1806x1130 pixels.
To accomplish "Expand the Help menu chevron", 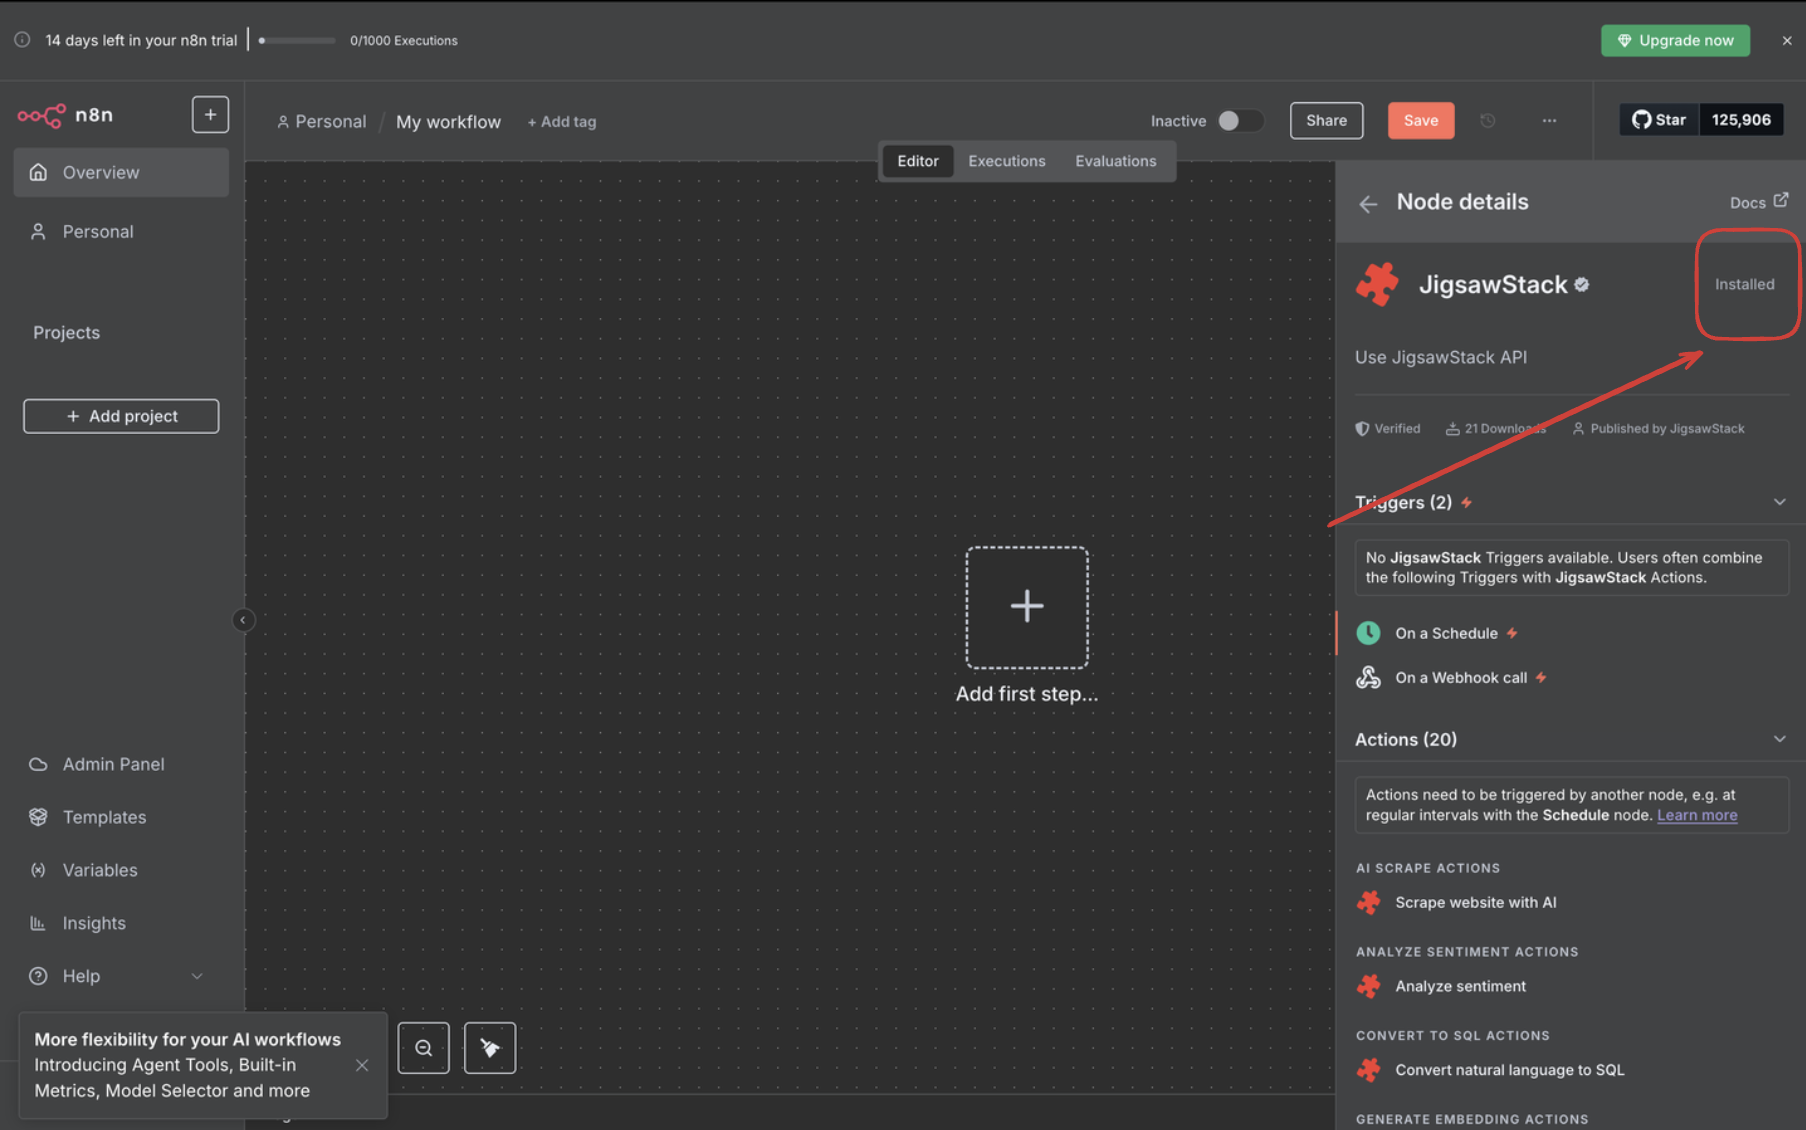I will click(x=197, y=976).
